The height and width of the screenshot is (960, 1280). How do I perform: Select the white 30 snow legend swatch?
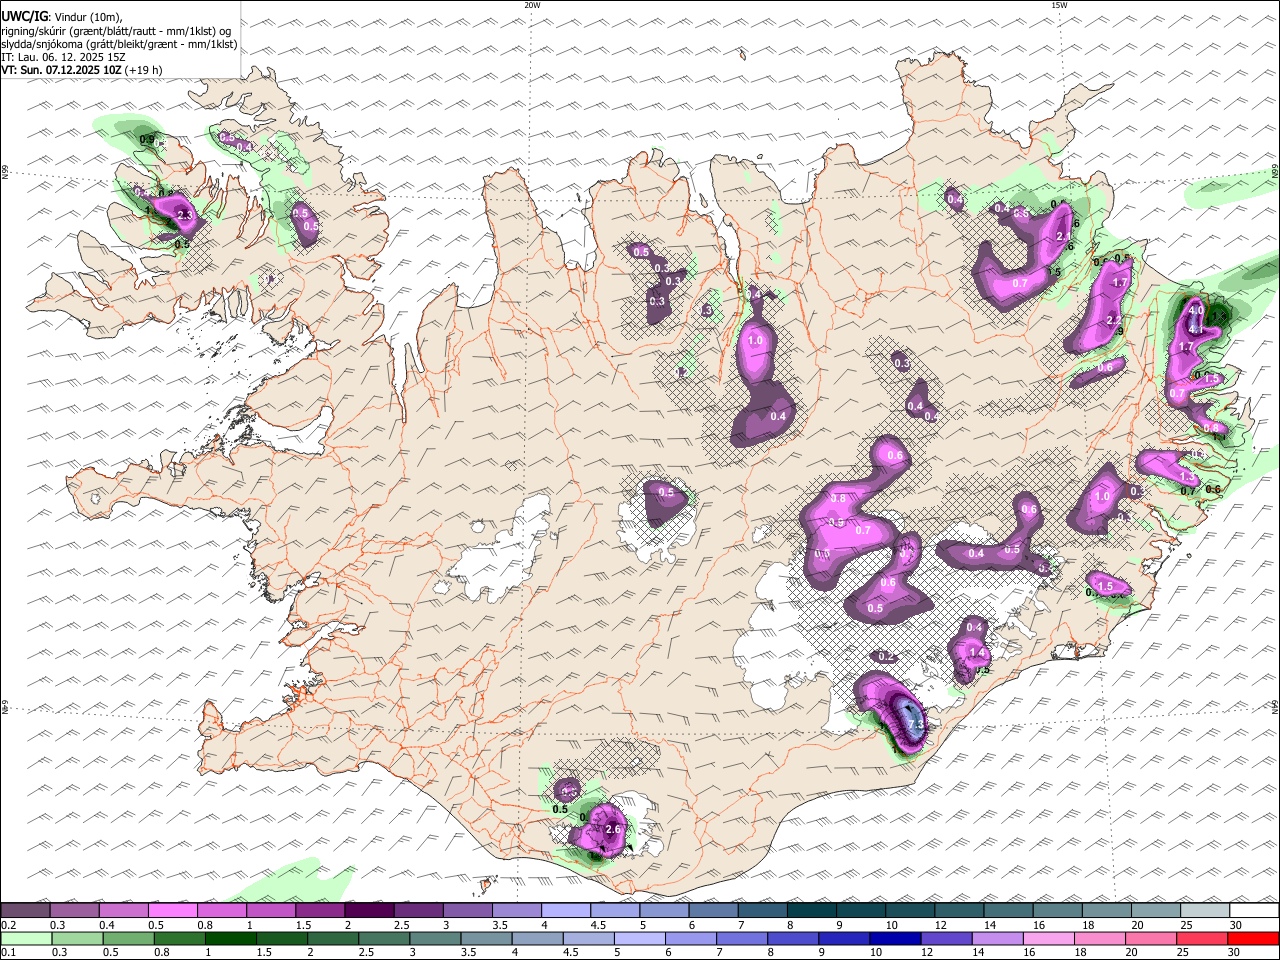pyautogui.click(x=1252, y=911)
